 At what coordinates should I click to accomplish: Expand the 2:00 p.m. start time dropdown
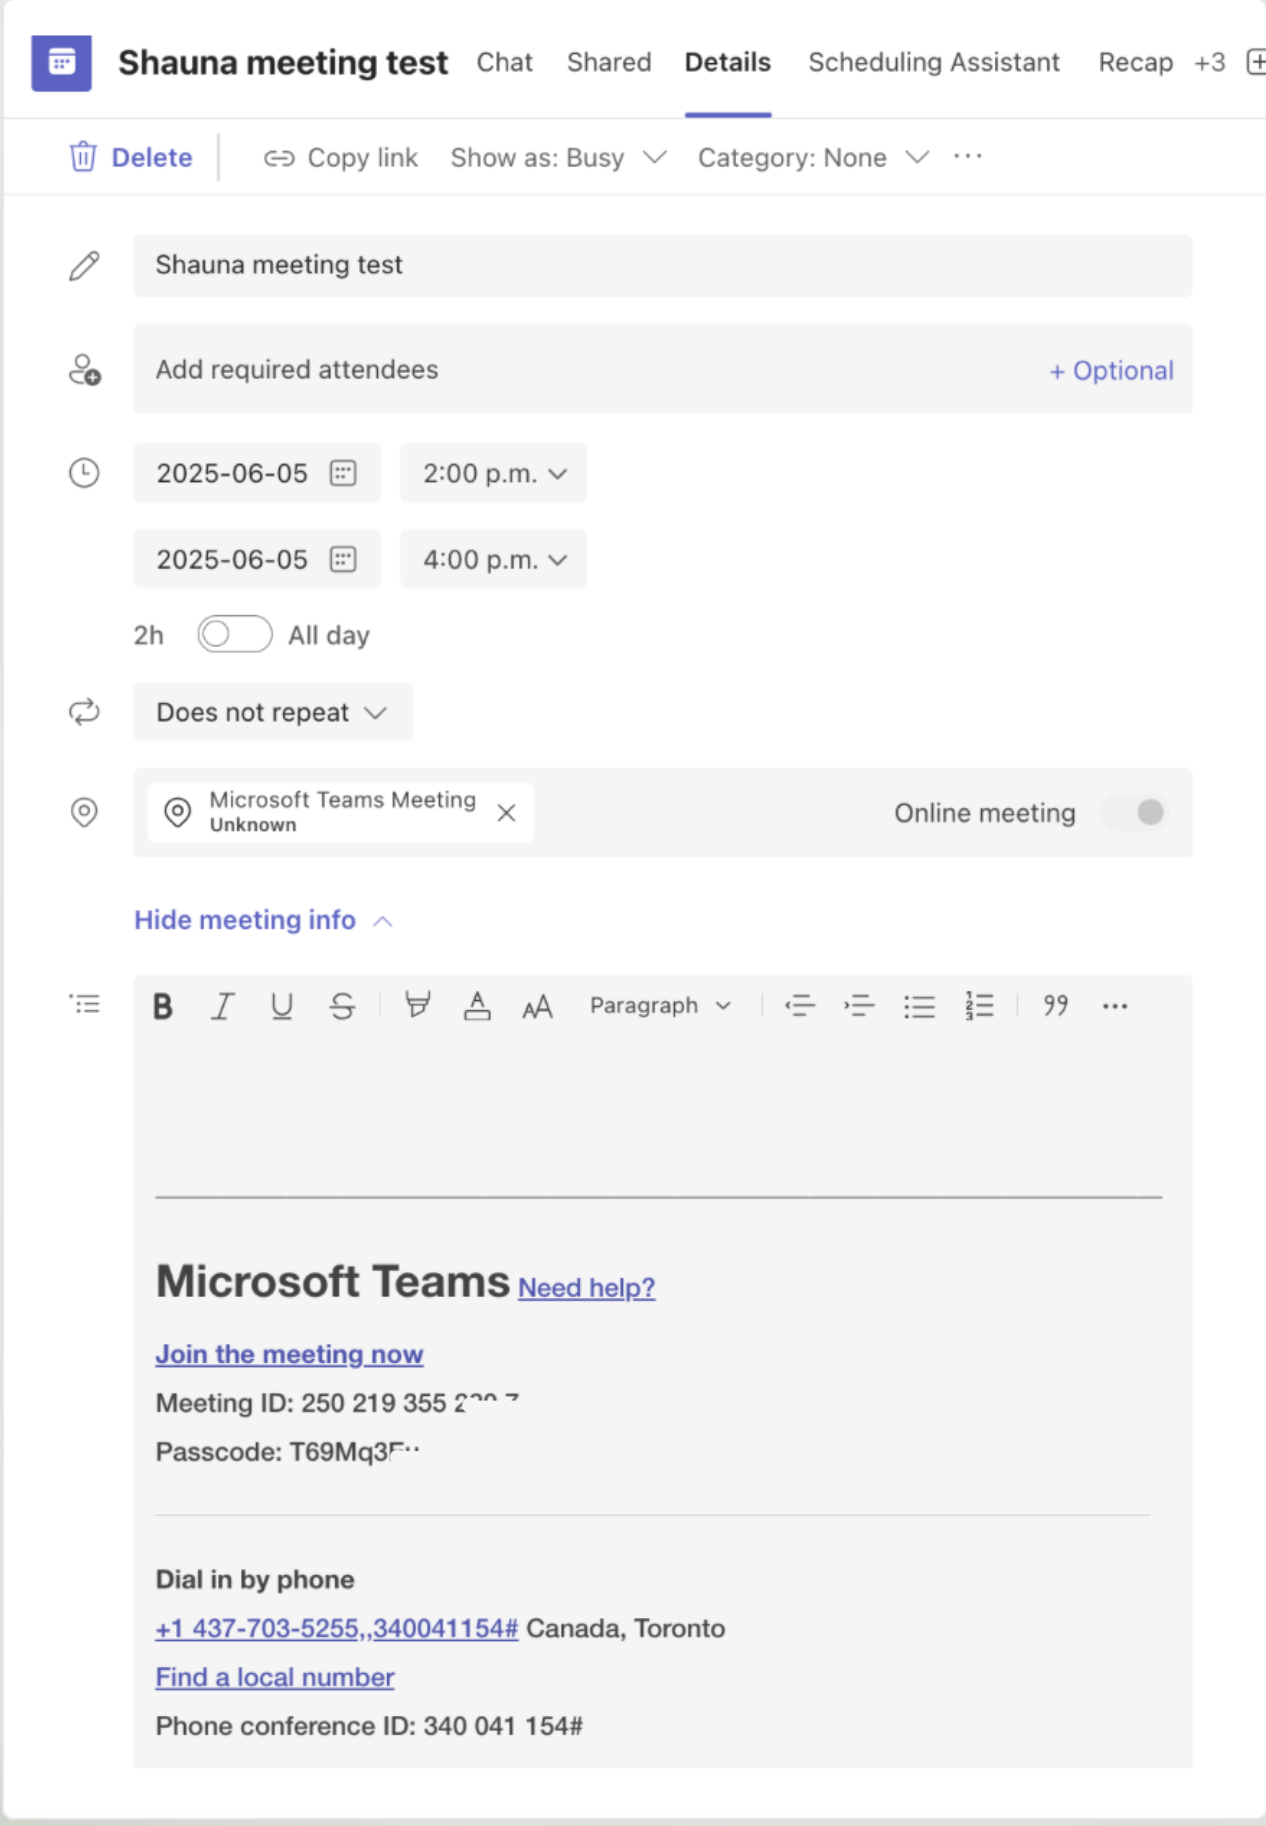coord(494,473)
